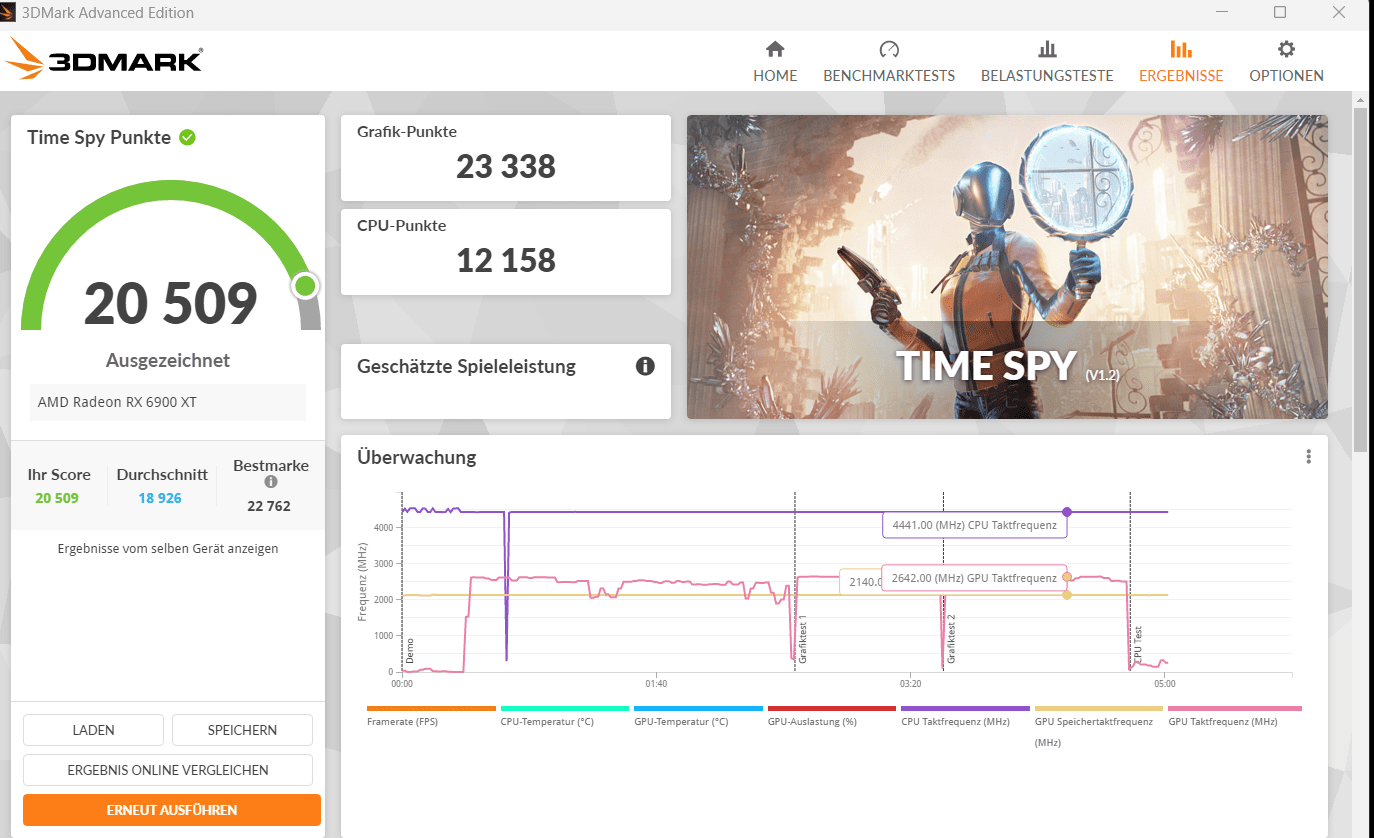The image size is (1374, 838).
Task: Click the Überwachung heading
Action: (417, 458)
